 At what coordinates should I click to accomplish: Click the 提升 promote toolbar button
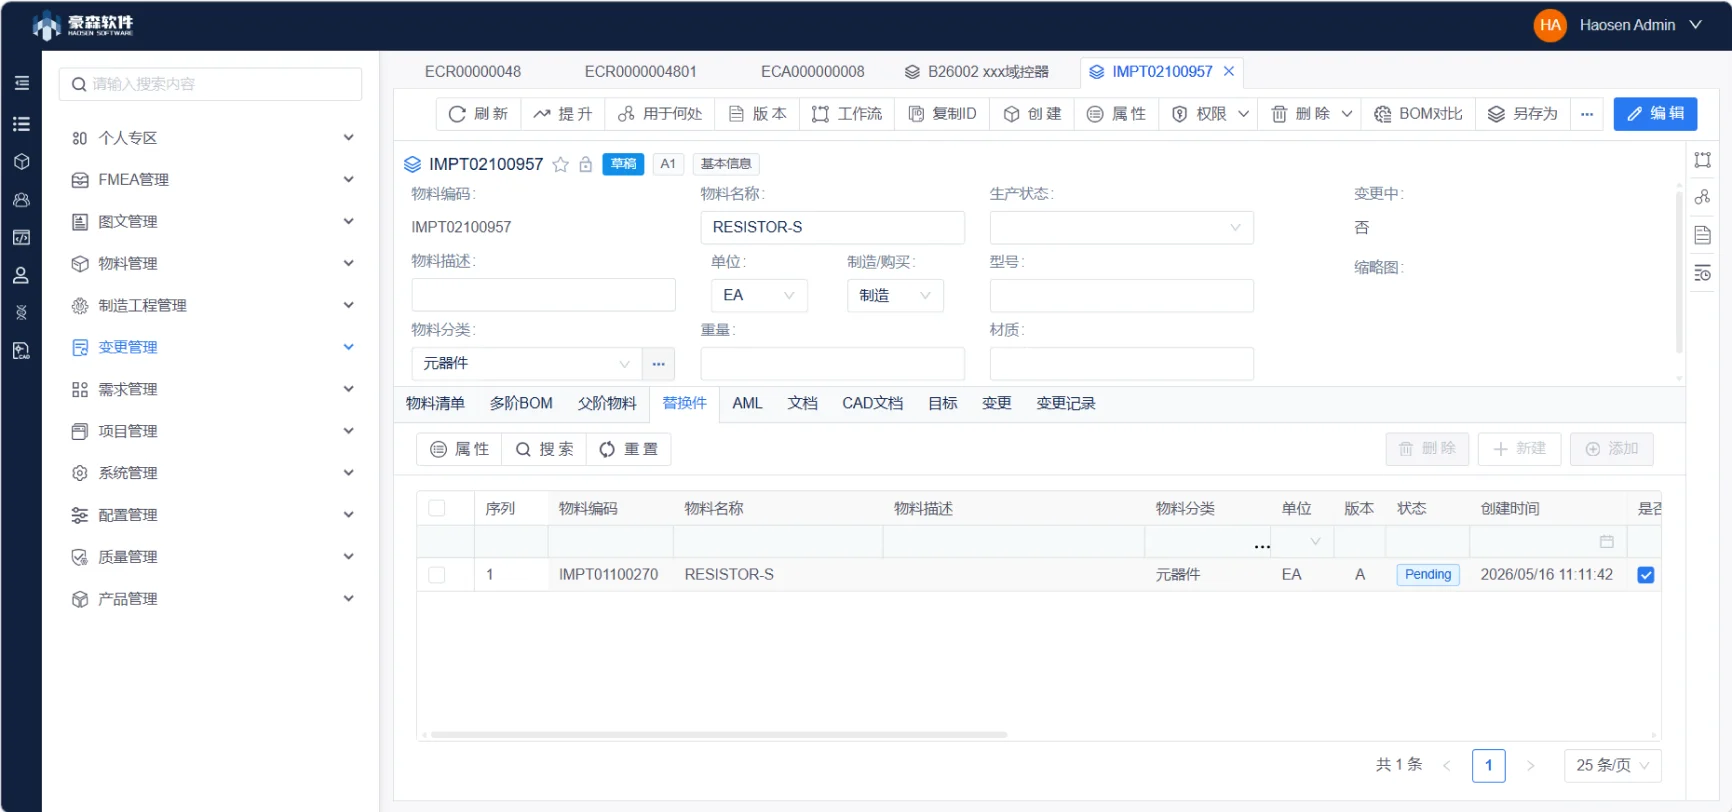563,114
